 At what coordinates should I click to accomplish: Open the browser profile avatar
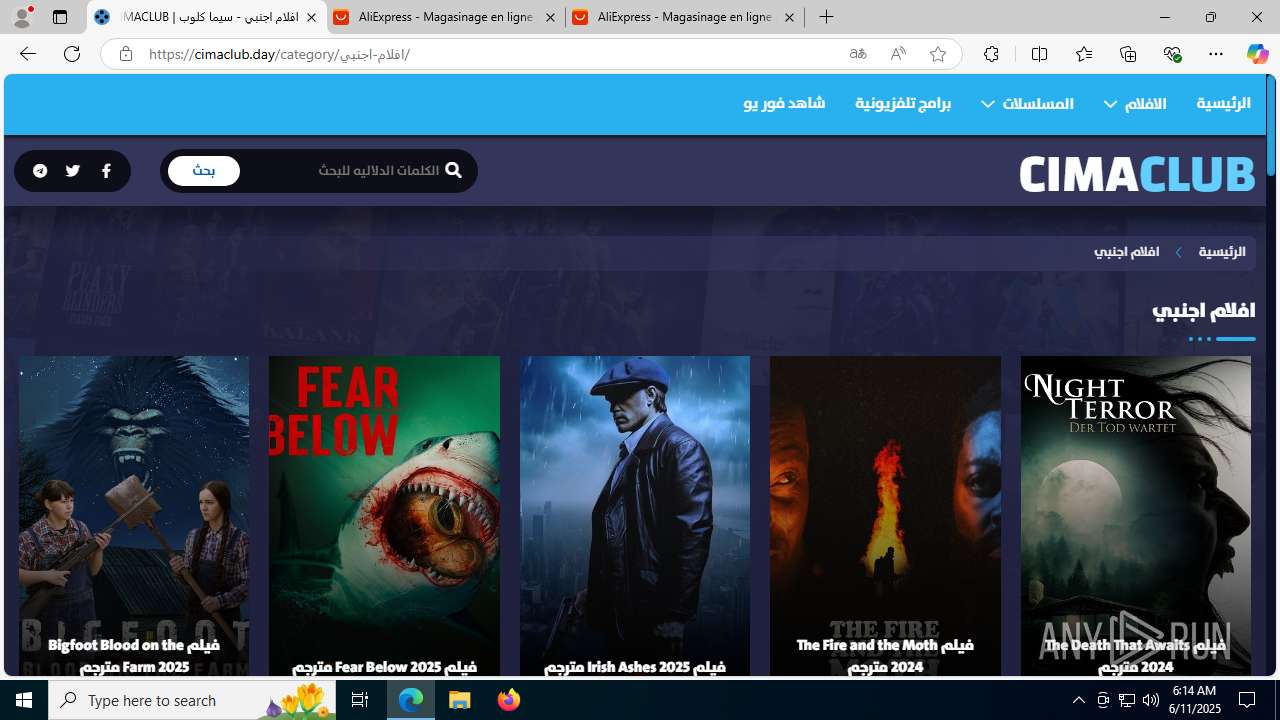coord(22,17)
